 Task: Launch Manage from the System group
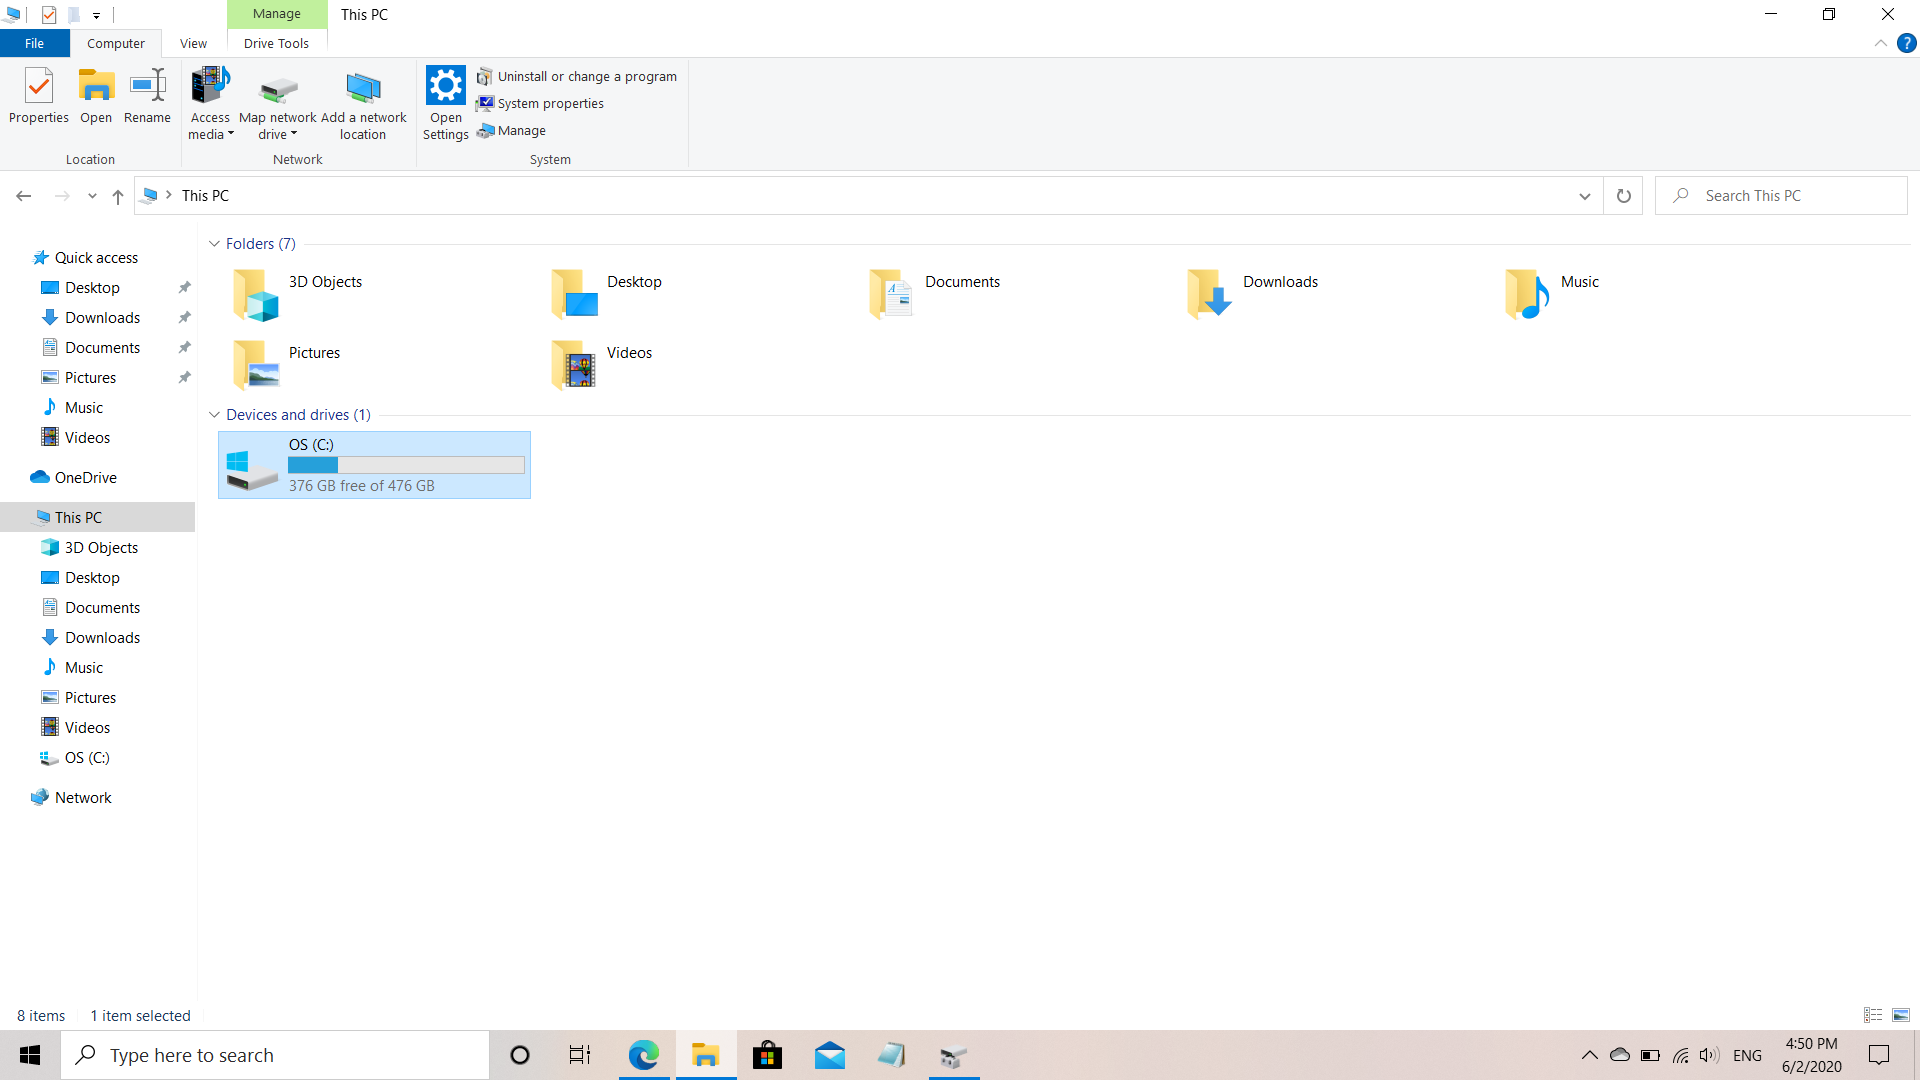coord(521,130)
